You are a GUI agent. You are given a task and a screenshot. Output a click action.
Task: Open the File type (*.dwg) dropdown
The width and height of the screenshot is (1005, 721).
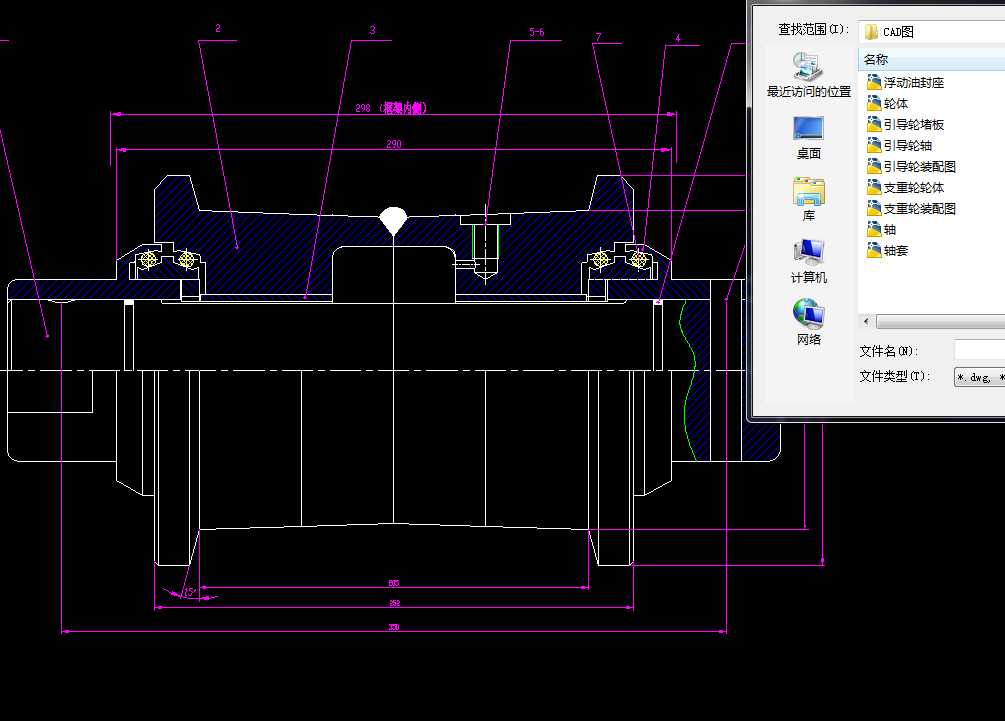979,377
